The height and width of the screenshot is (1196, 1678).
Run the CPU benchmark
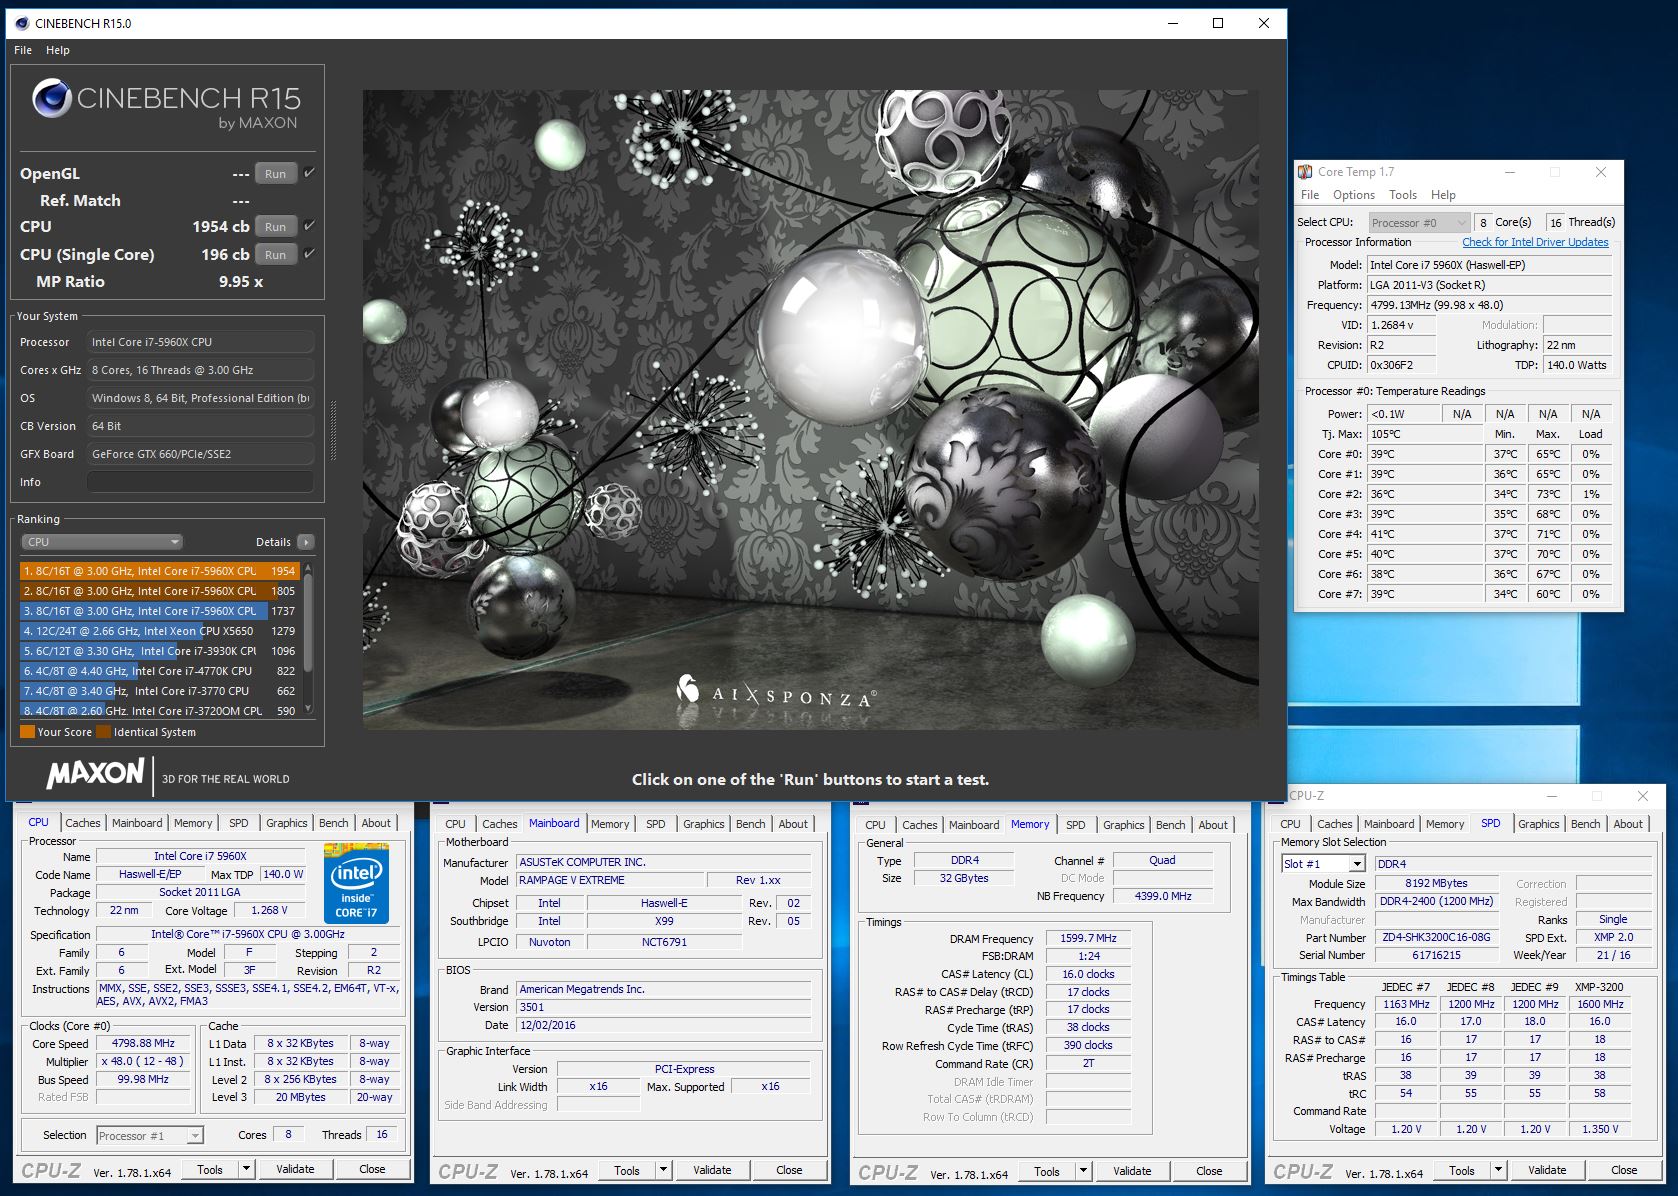pyautogui.click(x=275, y=226)
